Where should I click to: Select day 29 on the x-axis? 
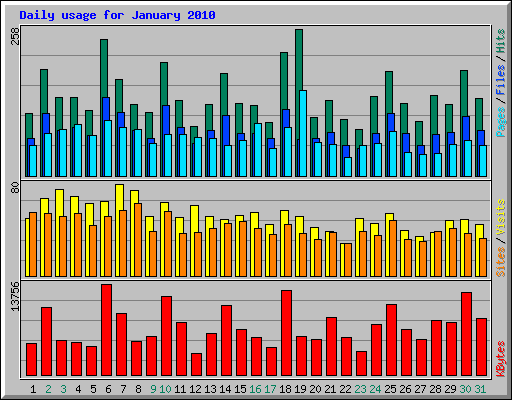pyautogui.click(x=450, y=389)
